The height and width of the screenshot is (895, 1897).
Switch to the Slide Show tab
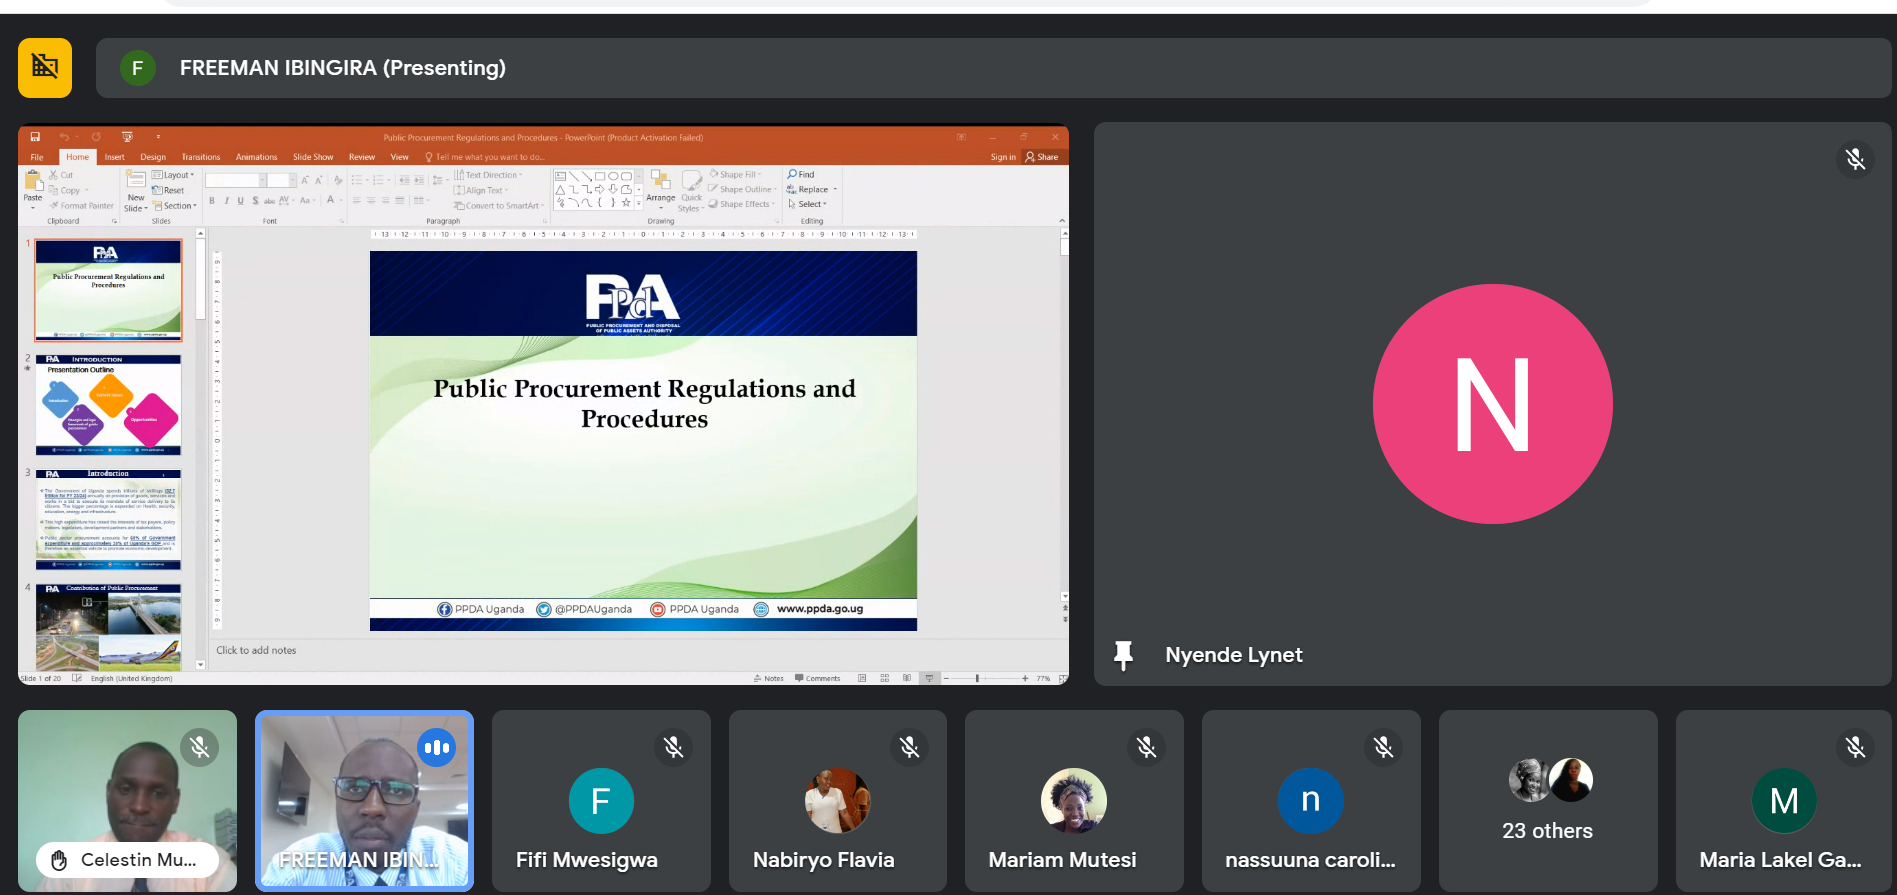coord(313,157)
